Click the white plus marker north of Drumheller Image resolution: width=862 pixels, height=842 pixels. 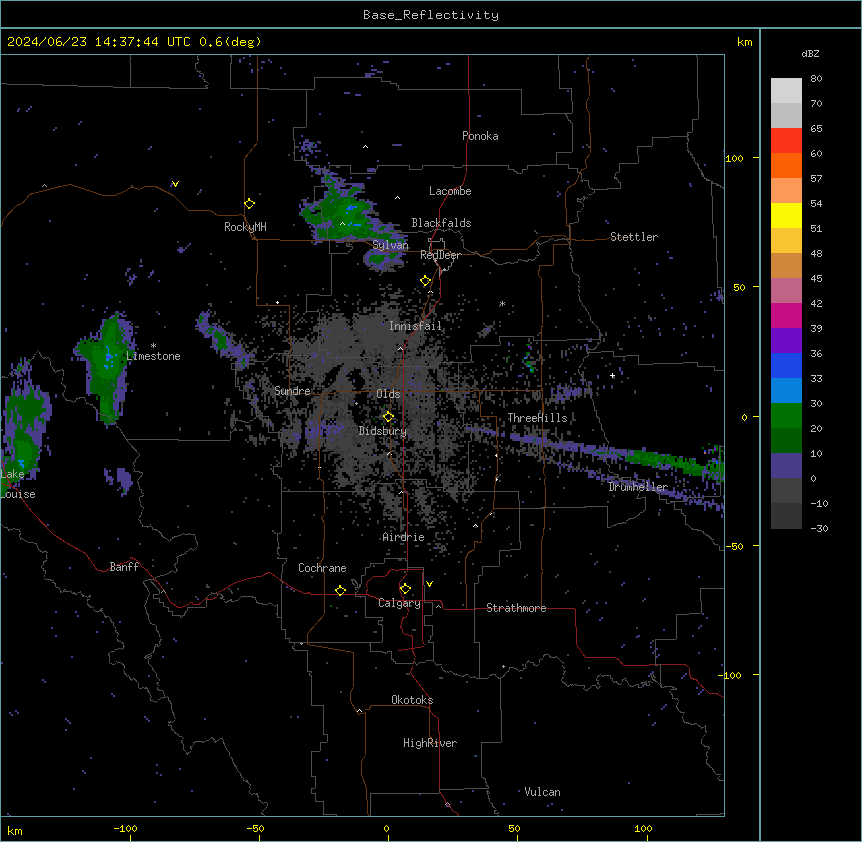[612, 375]
